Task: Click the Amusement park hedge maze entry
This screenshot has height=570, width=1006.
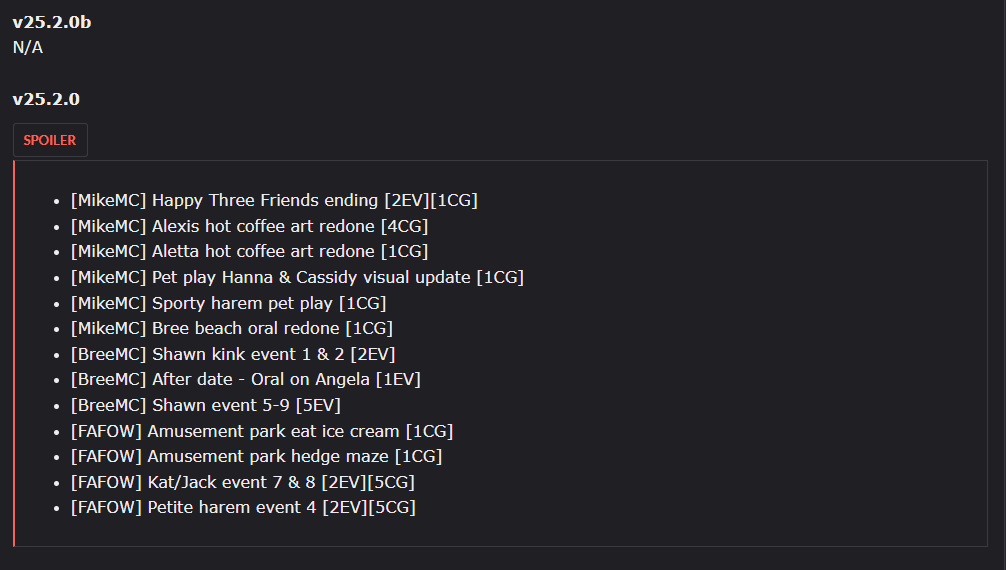Action: click(x=256, y=456)
